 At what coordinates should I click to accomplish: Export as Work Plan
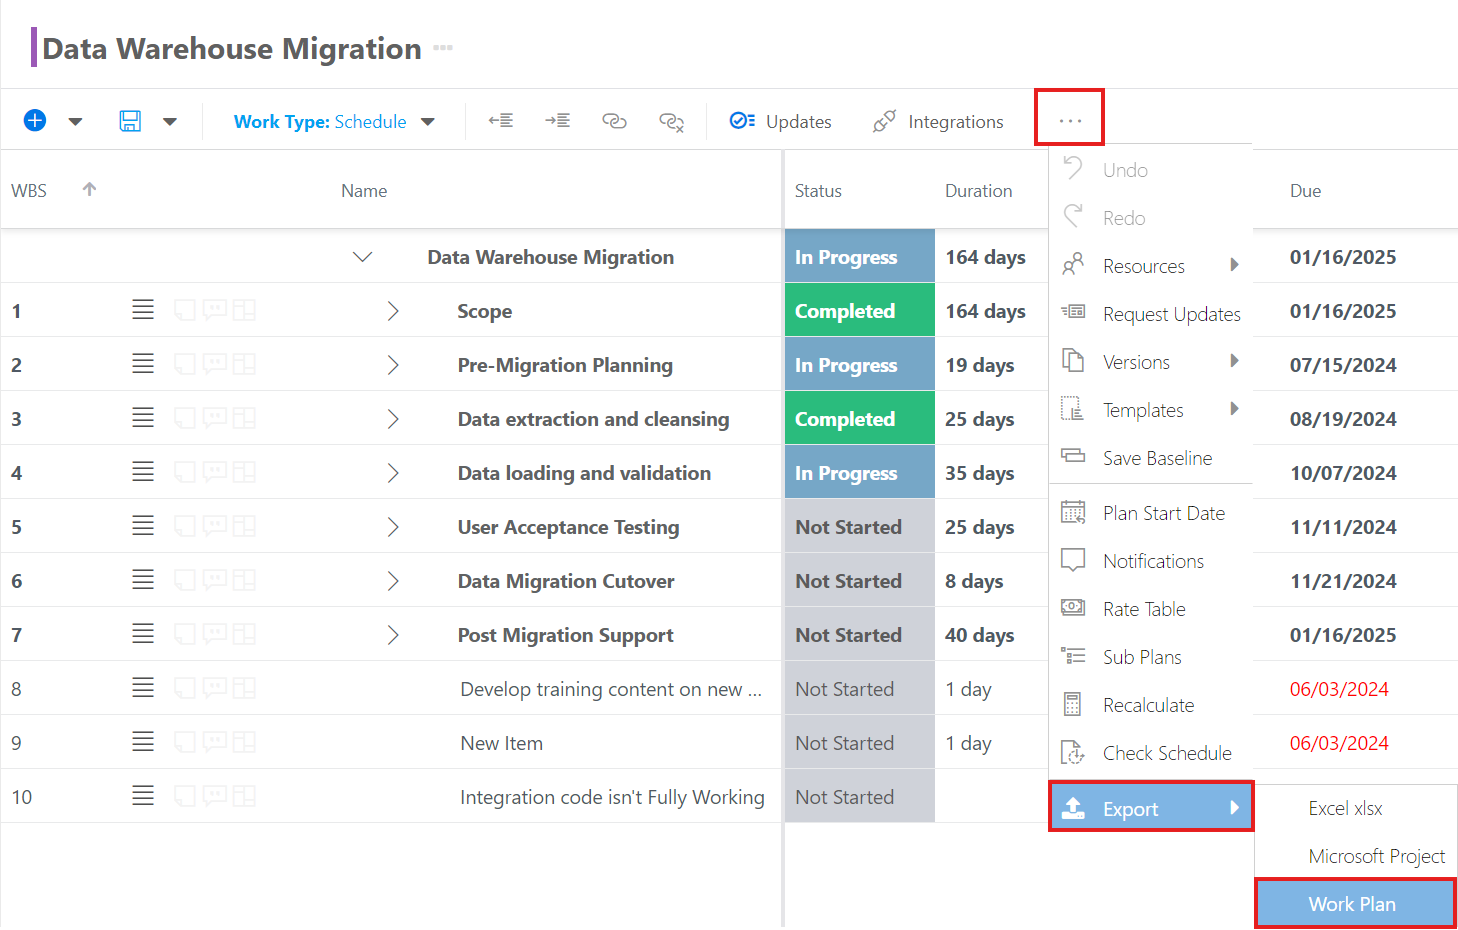[x=1356, y=904]
